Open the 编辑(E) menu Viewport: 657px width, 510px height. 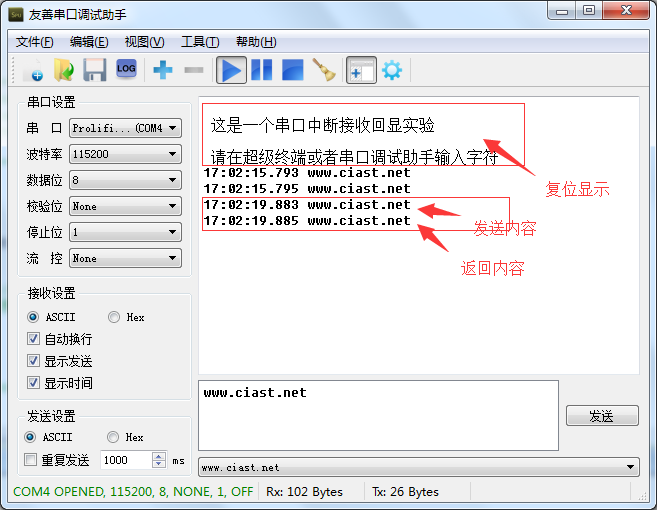click(x=89, y=42)
